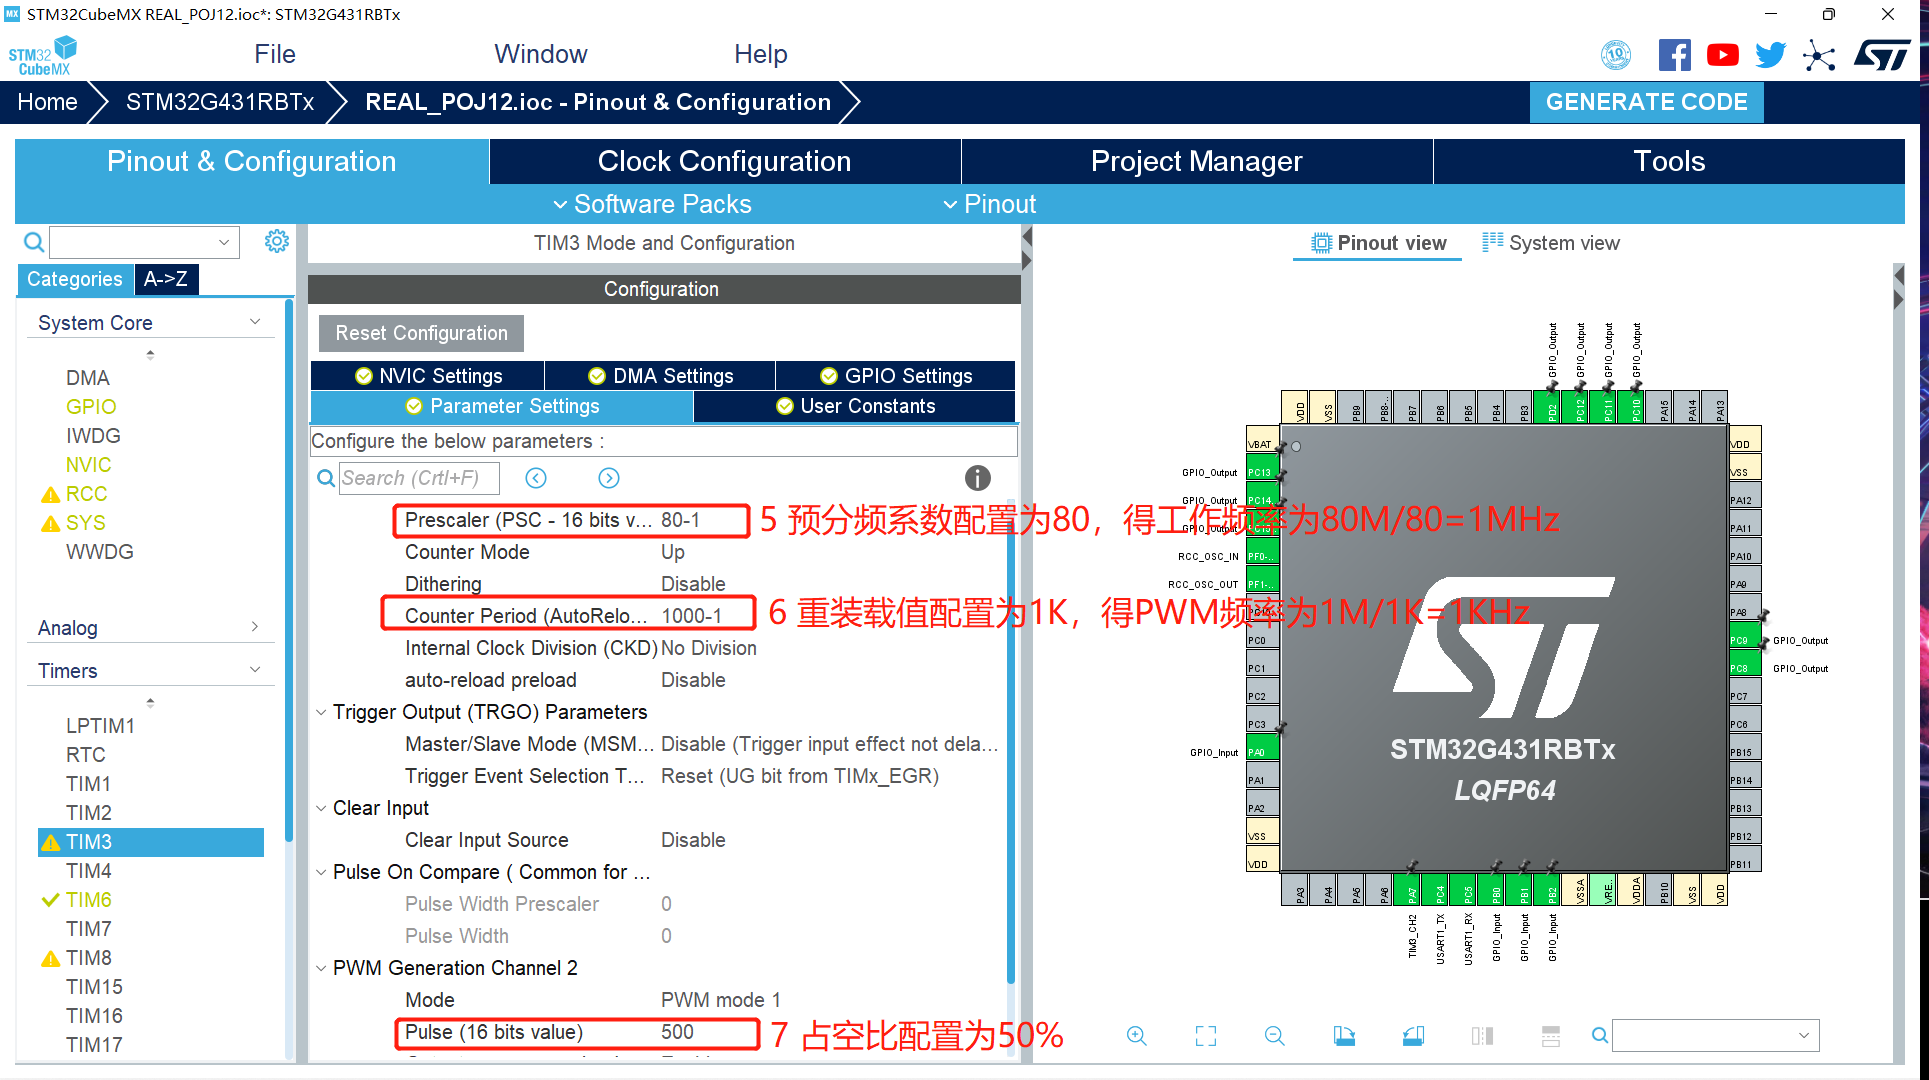Select the A->Z sorting tab
This screenshot has width=1929, height=1080.
click(166, 279)
